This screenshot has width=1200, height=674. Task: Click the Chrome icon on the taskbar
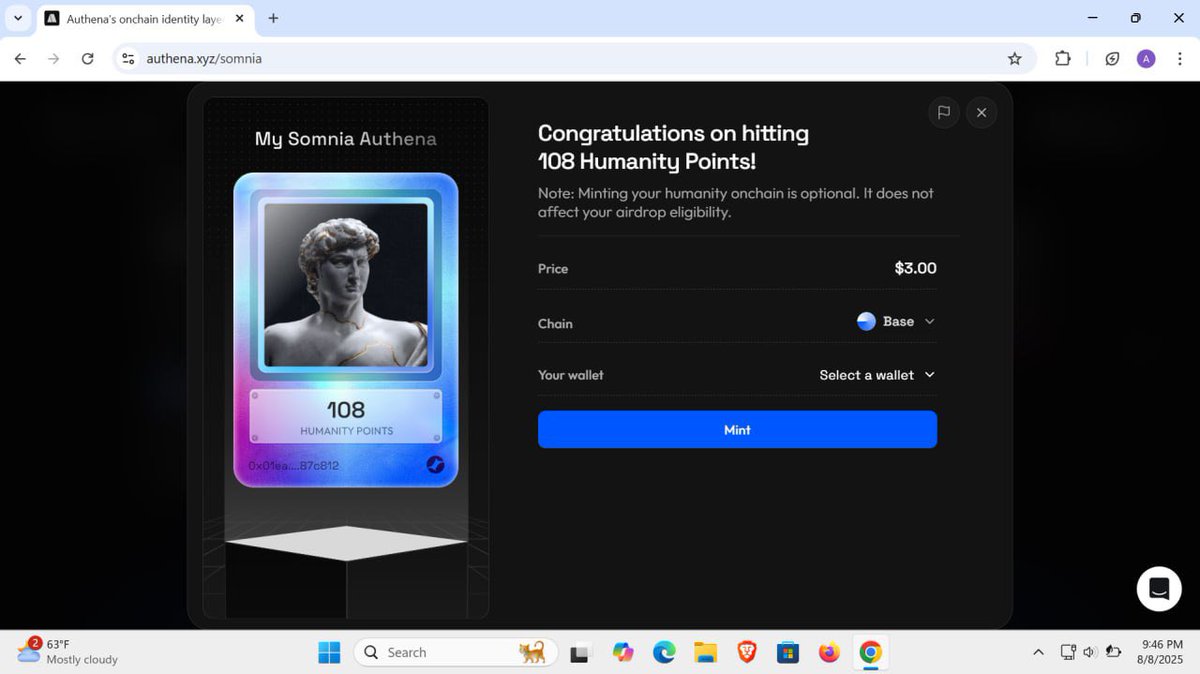[x=870, y=652]
